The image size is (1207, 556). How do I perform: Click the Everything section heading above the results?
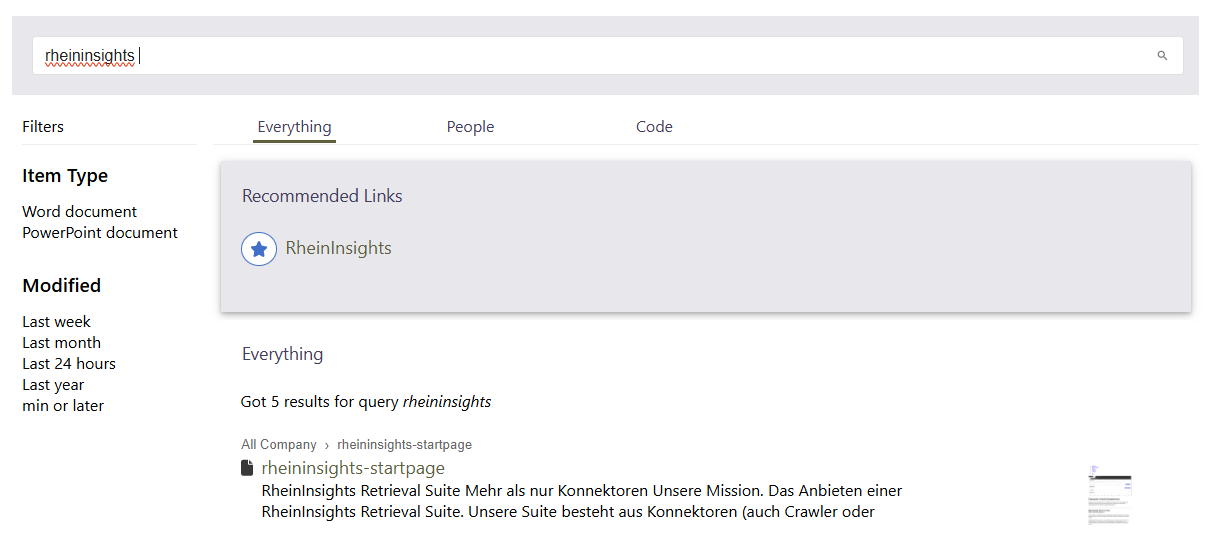pyautogui.click(x=282, y=354)
